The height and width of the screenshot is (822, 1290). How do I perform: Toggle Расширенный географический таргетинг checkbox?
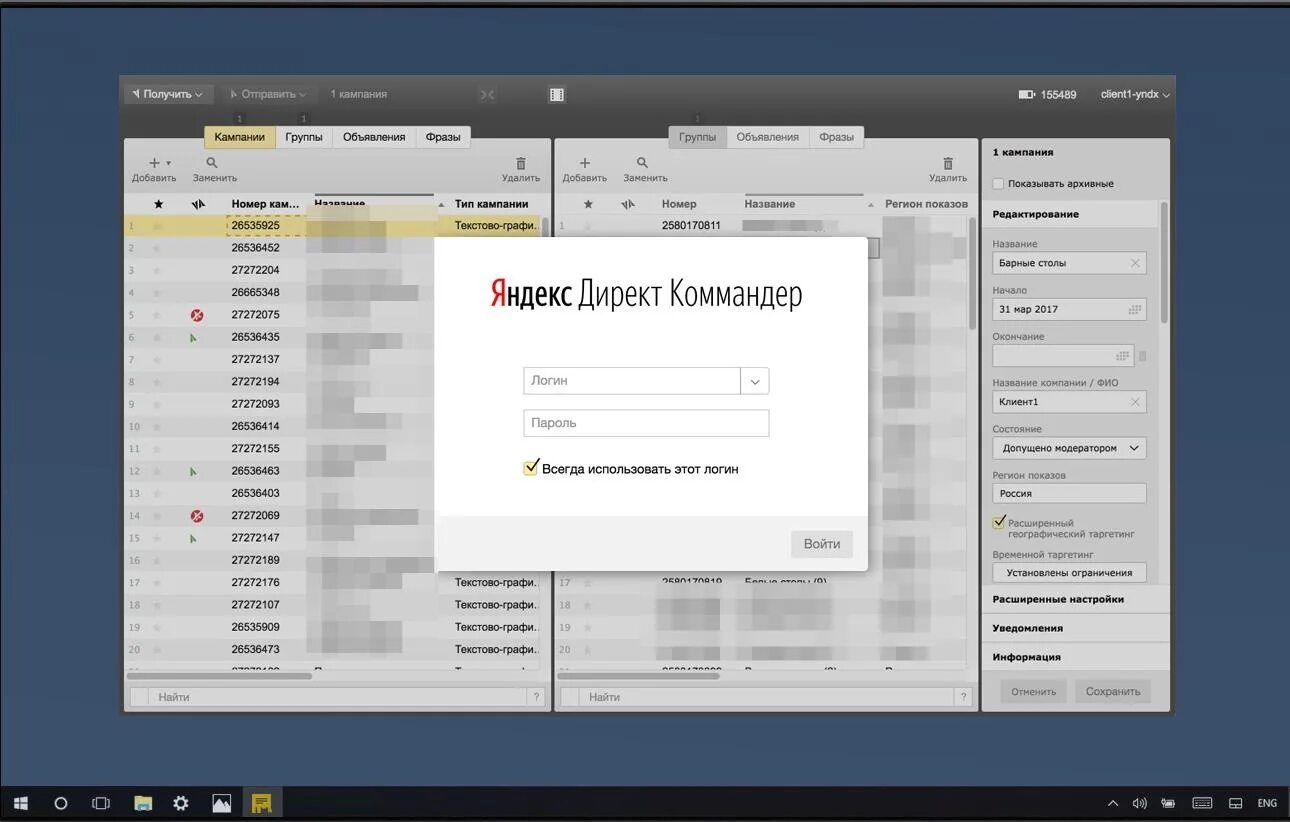999,523
